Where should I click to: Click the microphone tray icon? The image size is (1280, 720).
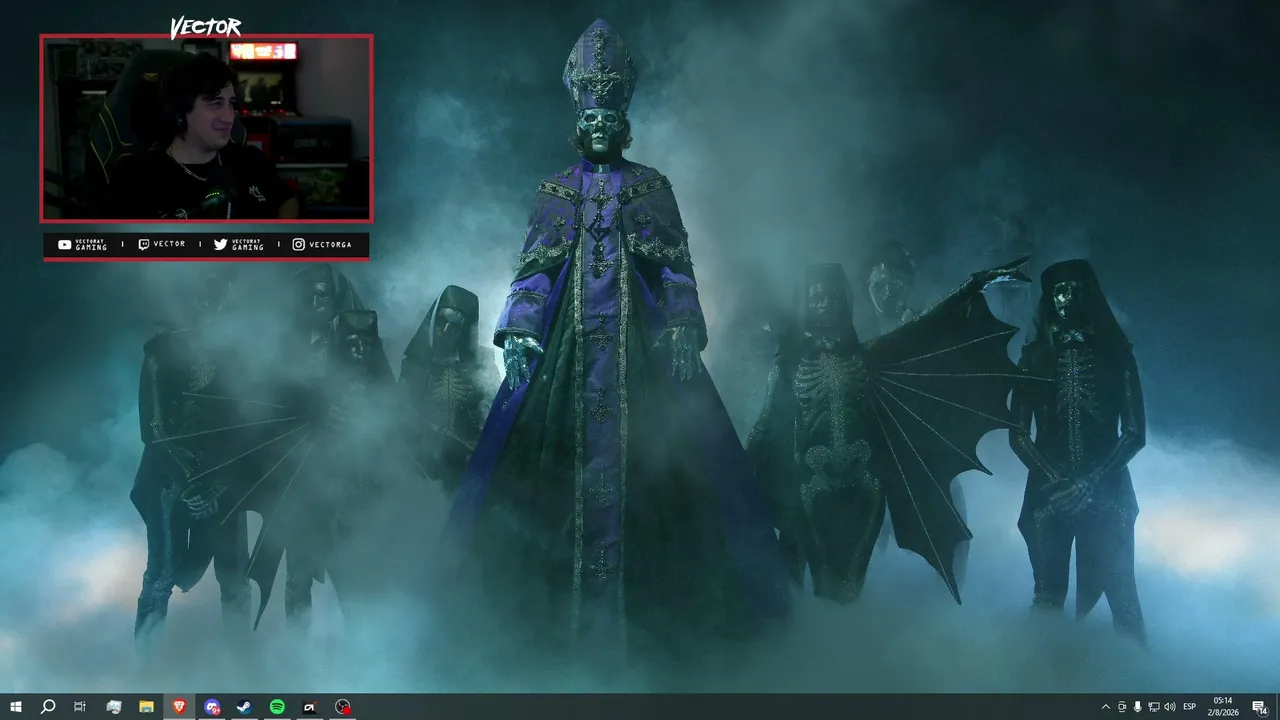[1138, 707]
